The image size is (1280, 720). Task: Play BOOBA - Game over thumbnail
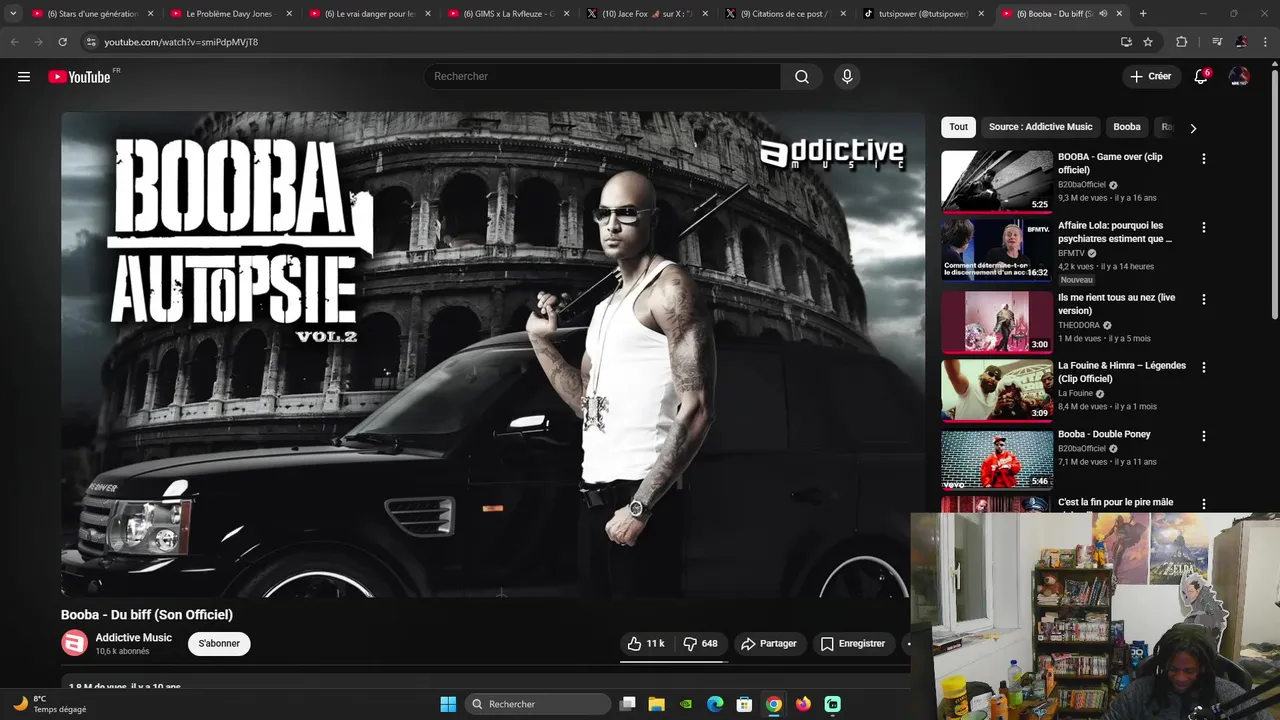(x=997, y=181)
